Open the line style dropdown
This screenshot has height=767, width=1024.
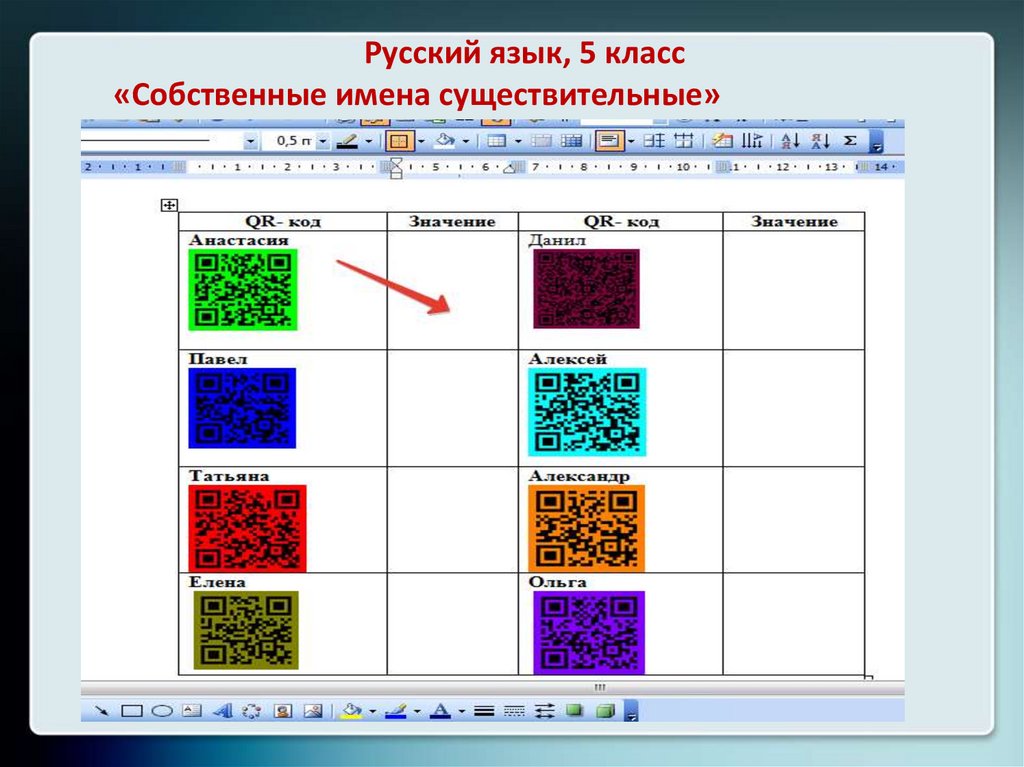click(x=251, y=141)
